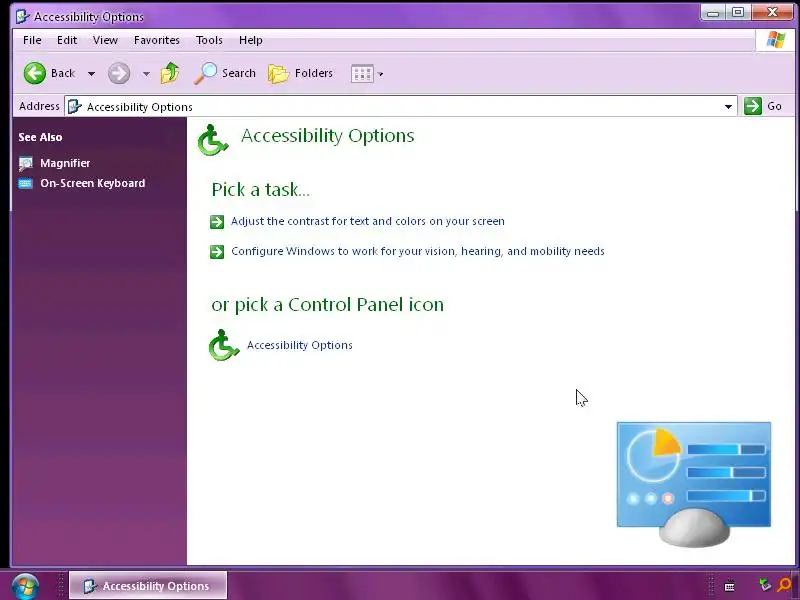Open Back history dropdown arrow
This screenshot has width=800, height=600.
[91, 74]
